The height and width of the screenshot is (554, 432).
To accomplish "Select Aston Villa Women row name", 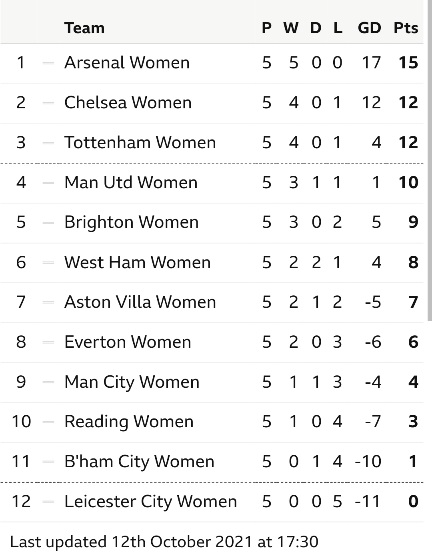I will [x=140, y=302].
